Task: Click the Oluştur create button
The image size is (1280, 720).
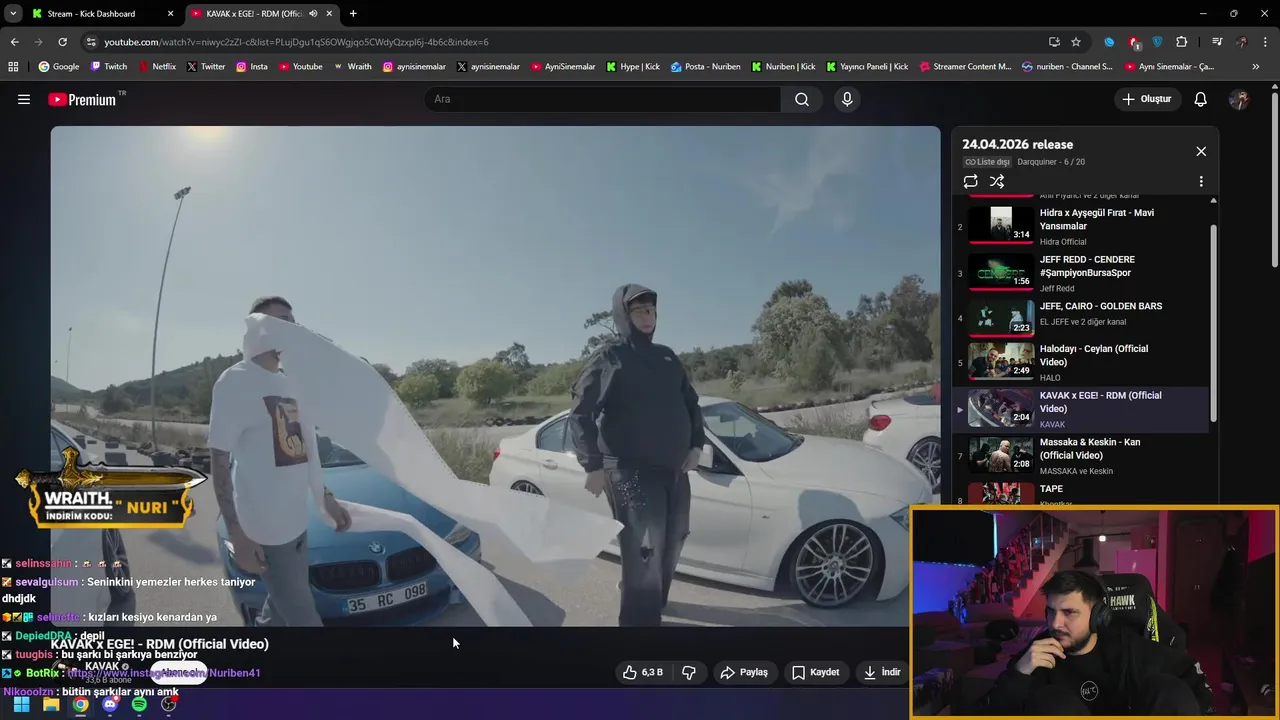Action: pos(1146,99)
